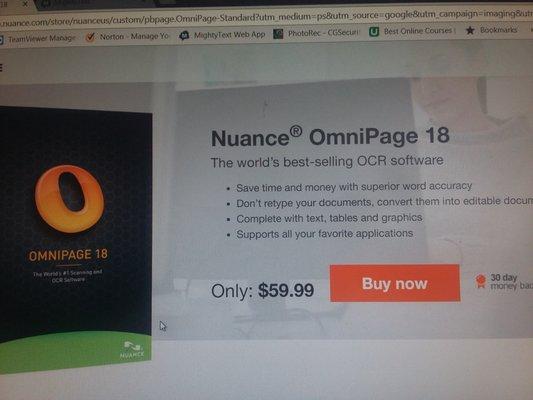This screenshot has width=533, height=400.
Task: Click the superior word accuracy bullet
Action: point(354,187)
